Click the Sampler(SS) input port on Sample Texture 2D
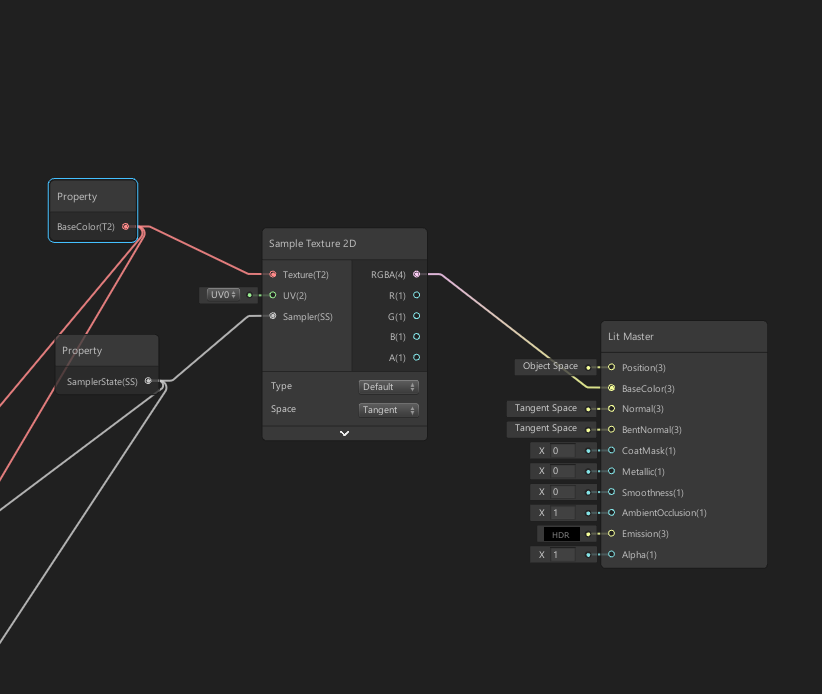This screenshot has height=694, width=822. 272,316
